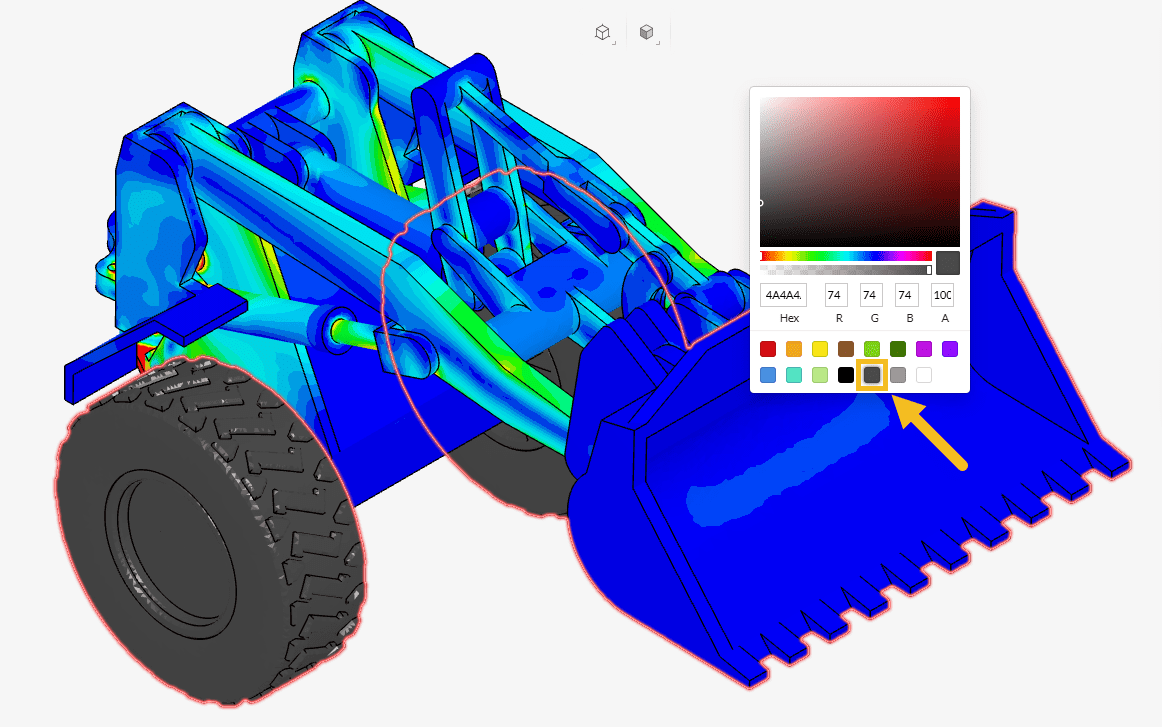This screenshot has width=1162, height=727.
Task: Select the white preset swatch
Action: pyautogui.click(x=924, y=375)
